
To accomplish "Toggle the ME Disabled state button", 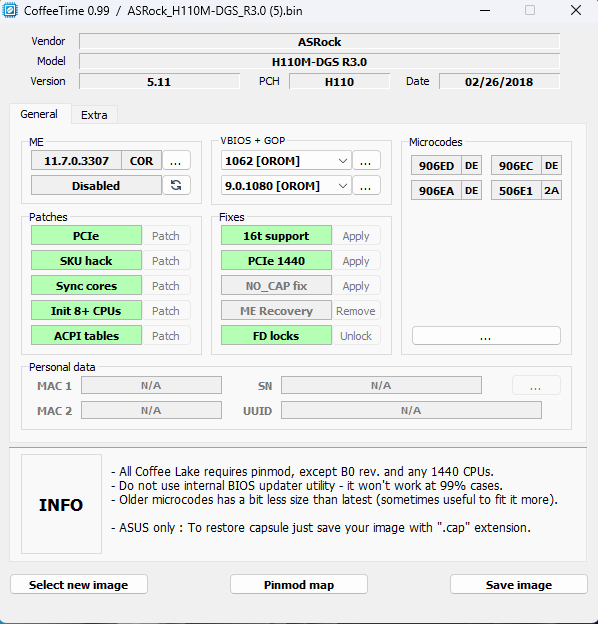I will coord(96,185).
